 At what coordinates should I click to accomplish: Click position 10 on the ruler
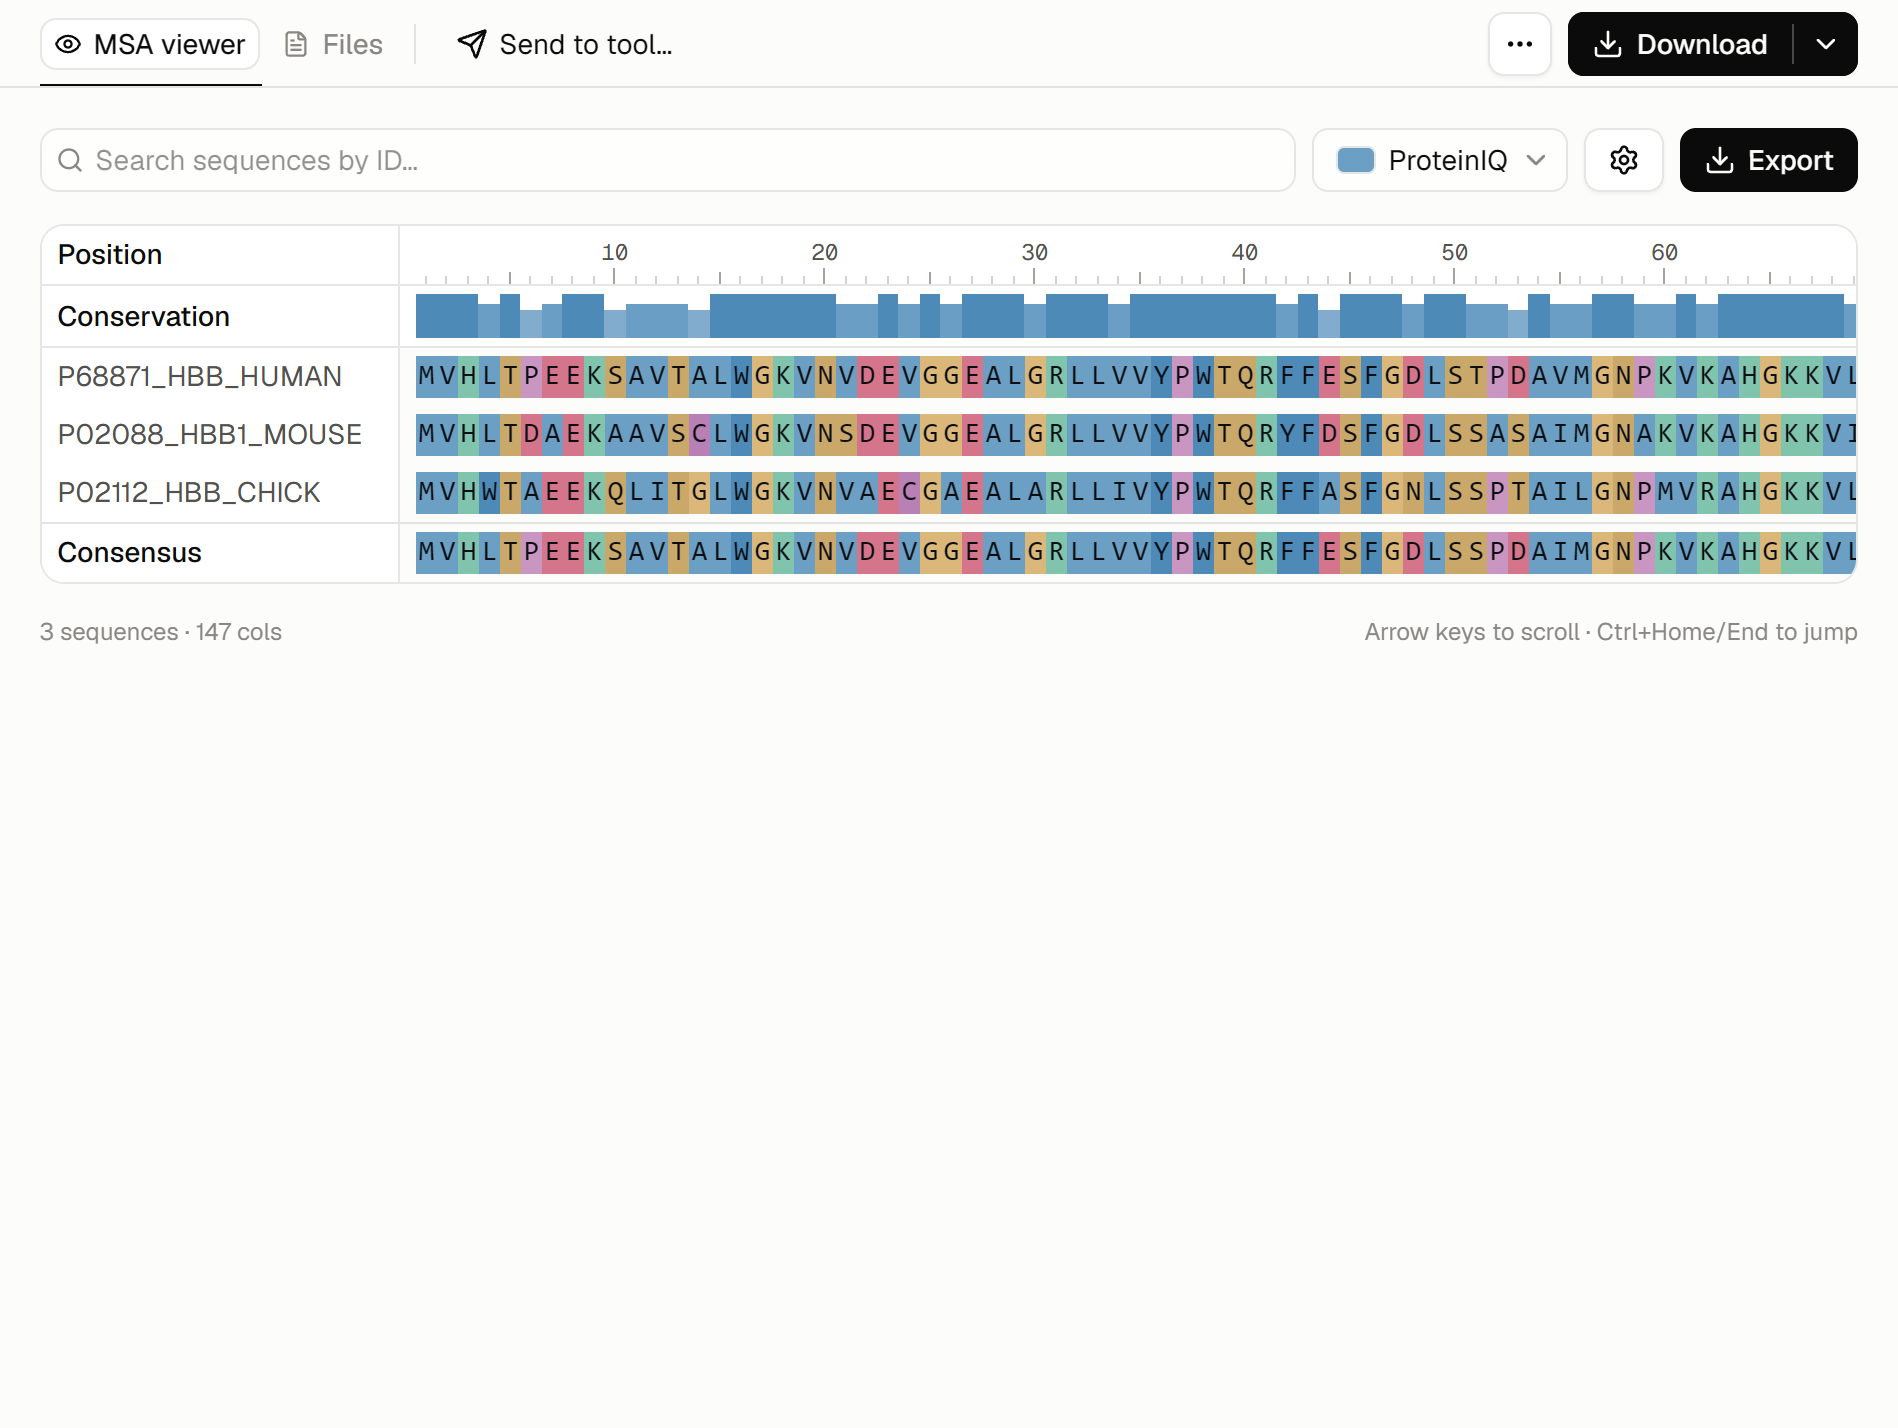click(614, 253)
